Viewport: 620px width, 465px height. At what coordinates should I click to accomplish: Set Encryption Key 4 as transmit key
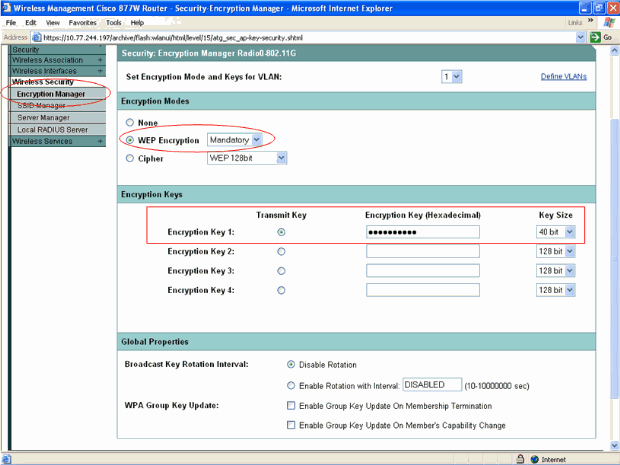(281, 290)
